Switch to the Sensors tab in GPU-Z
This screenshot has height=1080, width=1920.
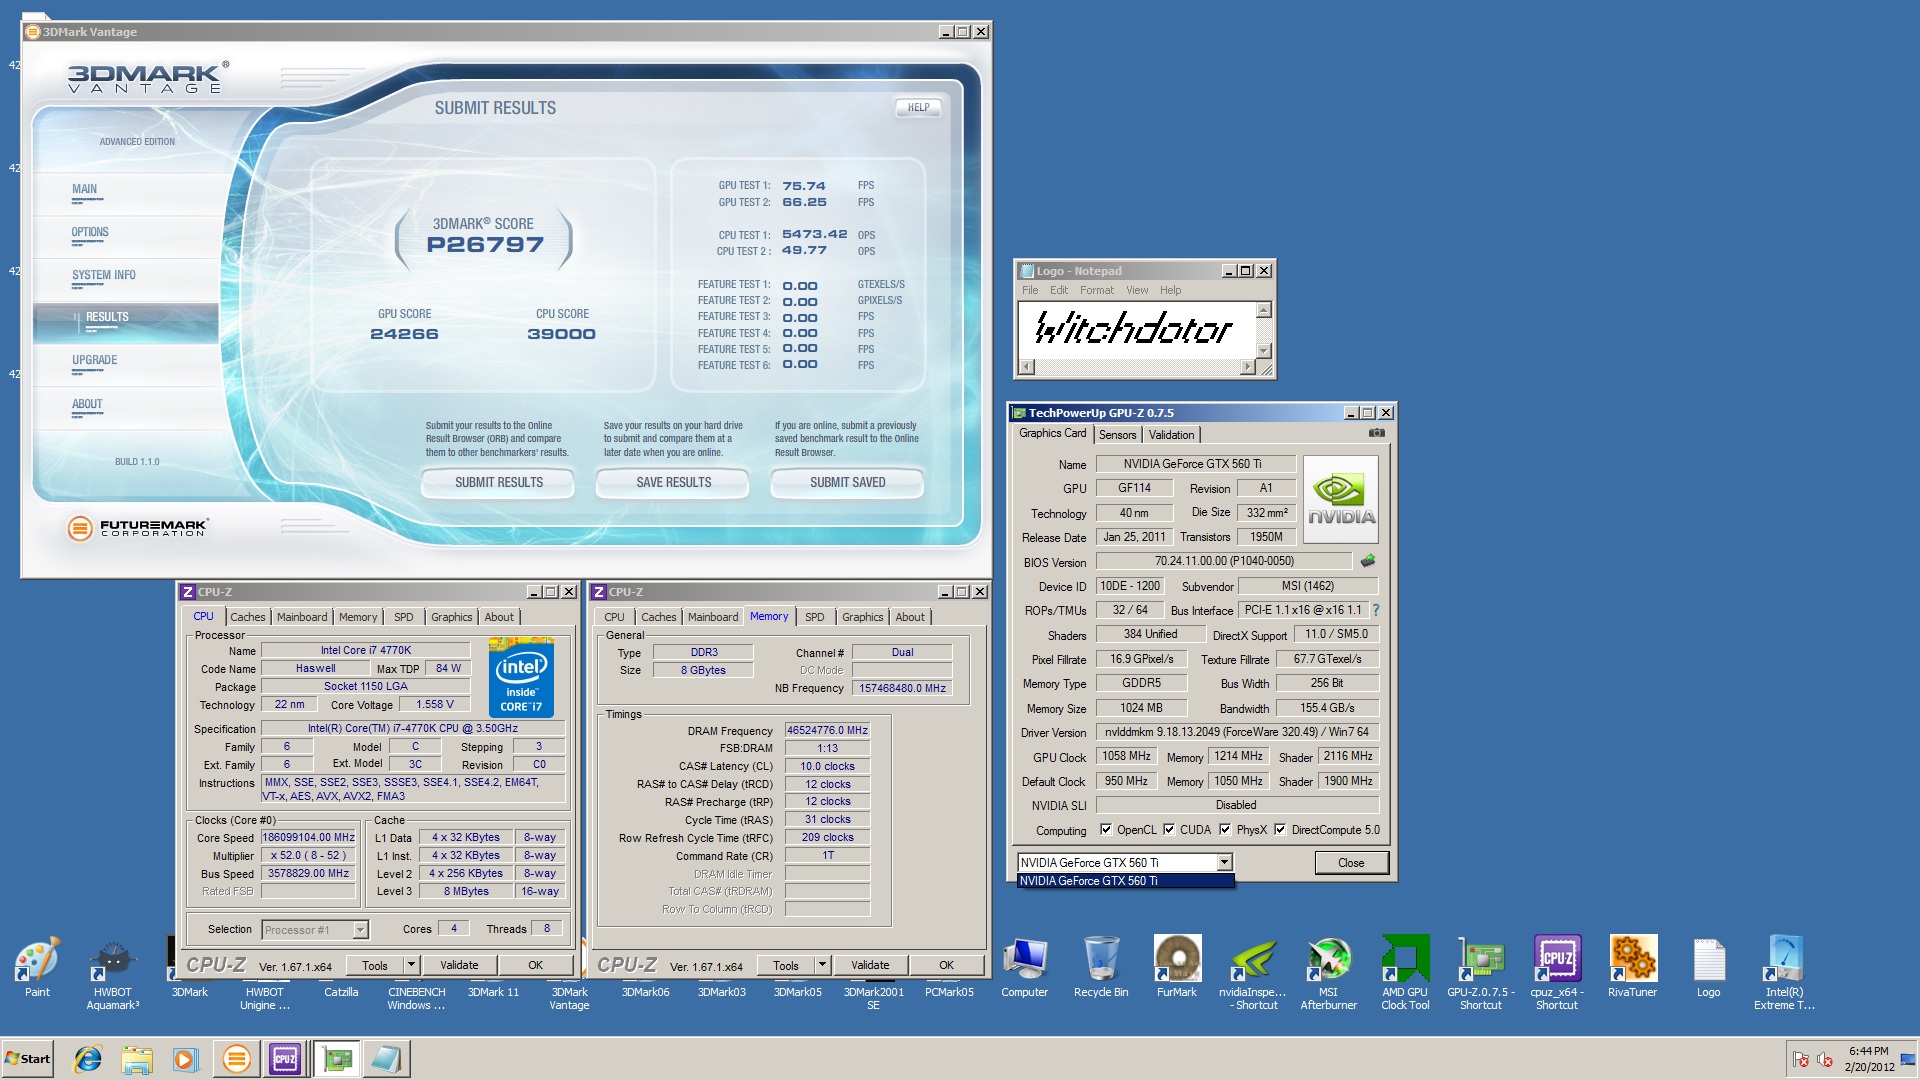point(1117,435)
